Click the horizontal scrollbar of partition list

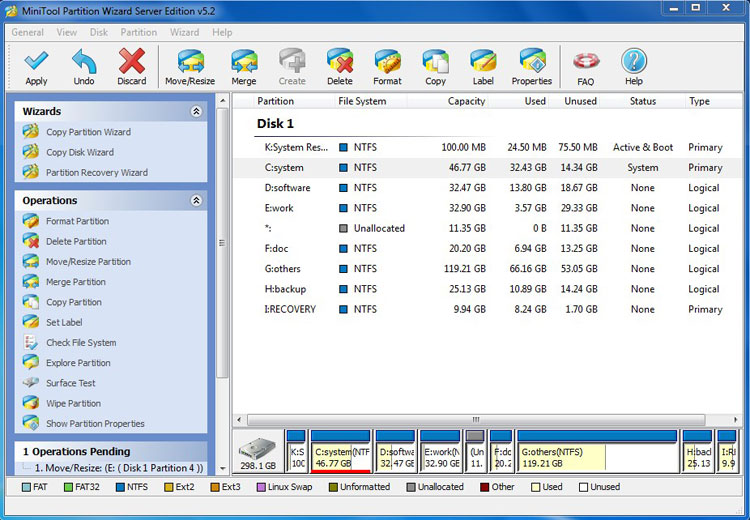tap(475, 420)
